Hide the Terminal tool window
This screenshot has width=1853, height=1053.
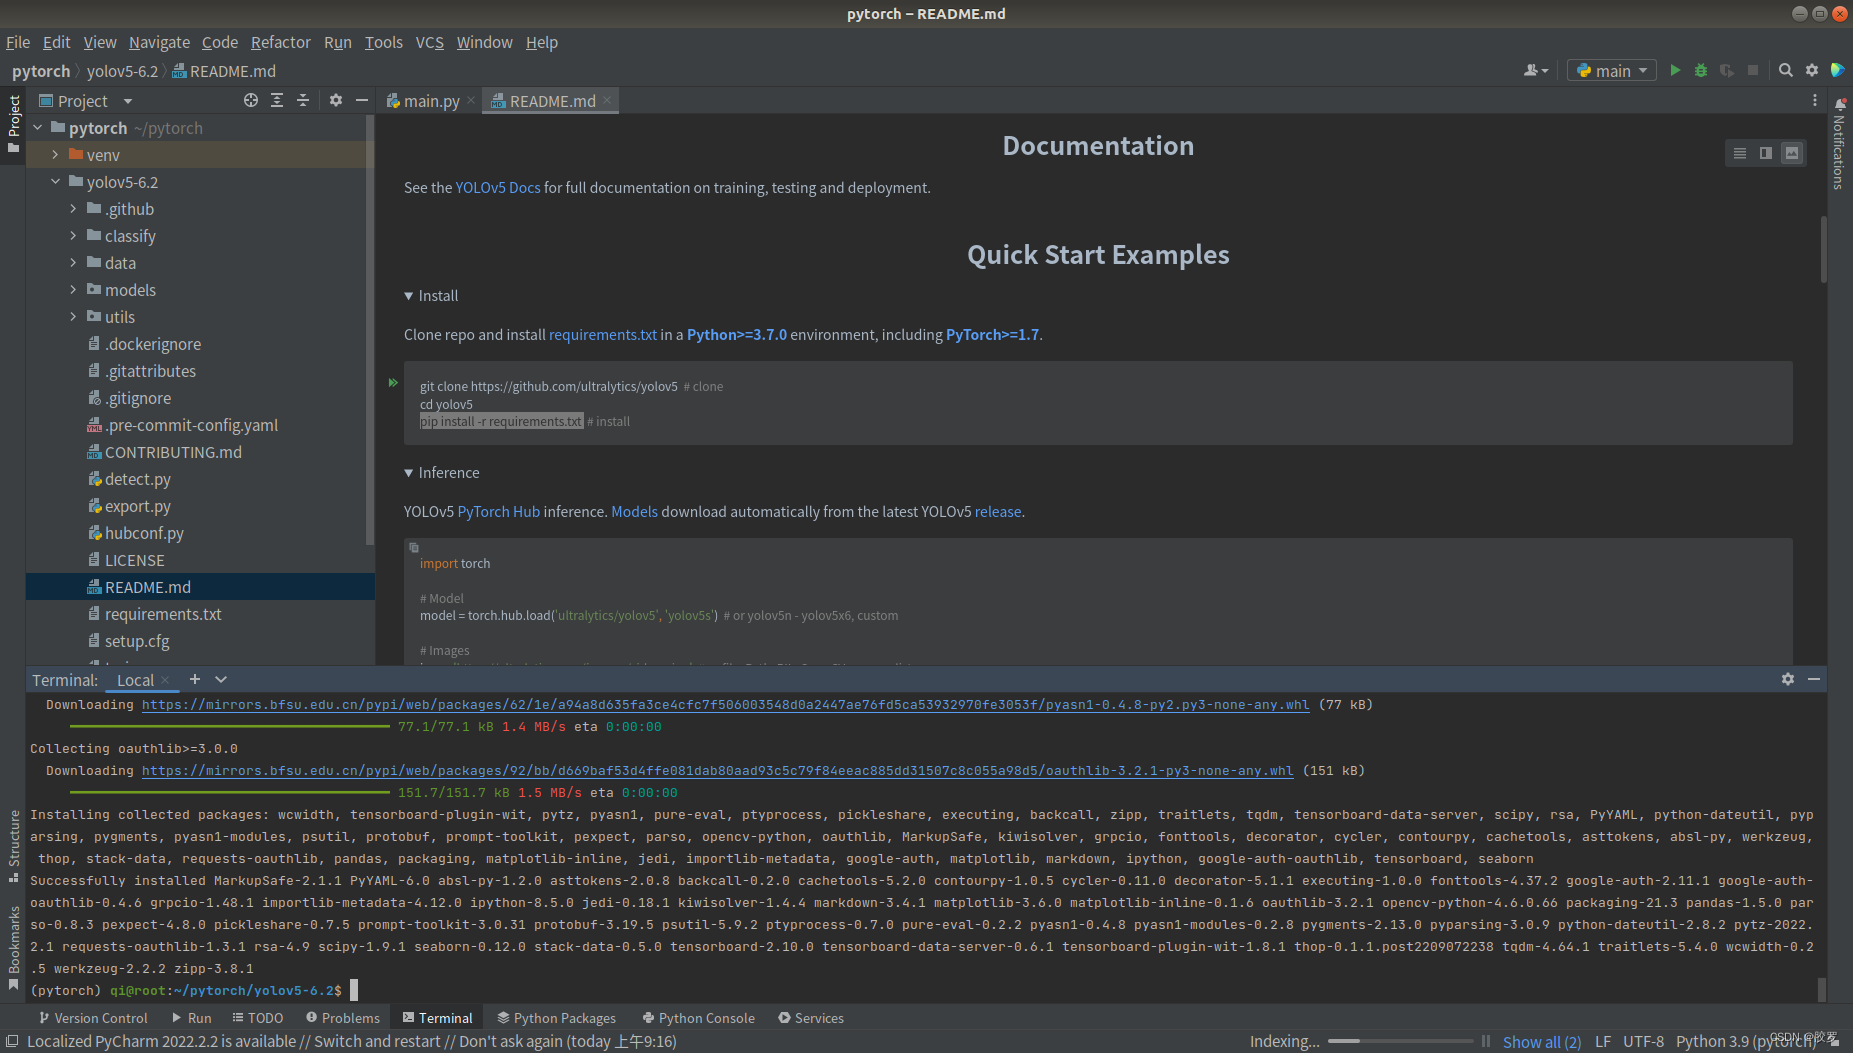click(1814, 679)
